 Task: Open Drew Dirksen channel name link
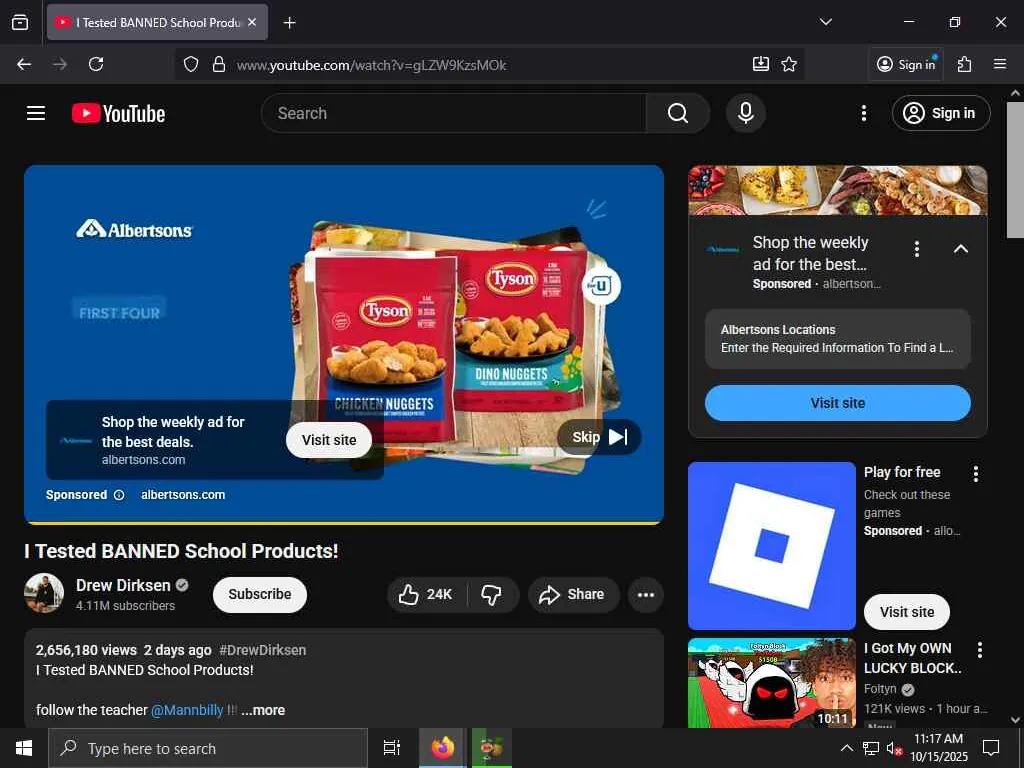tap(123, 585)
